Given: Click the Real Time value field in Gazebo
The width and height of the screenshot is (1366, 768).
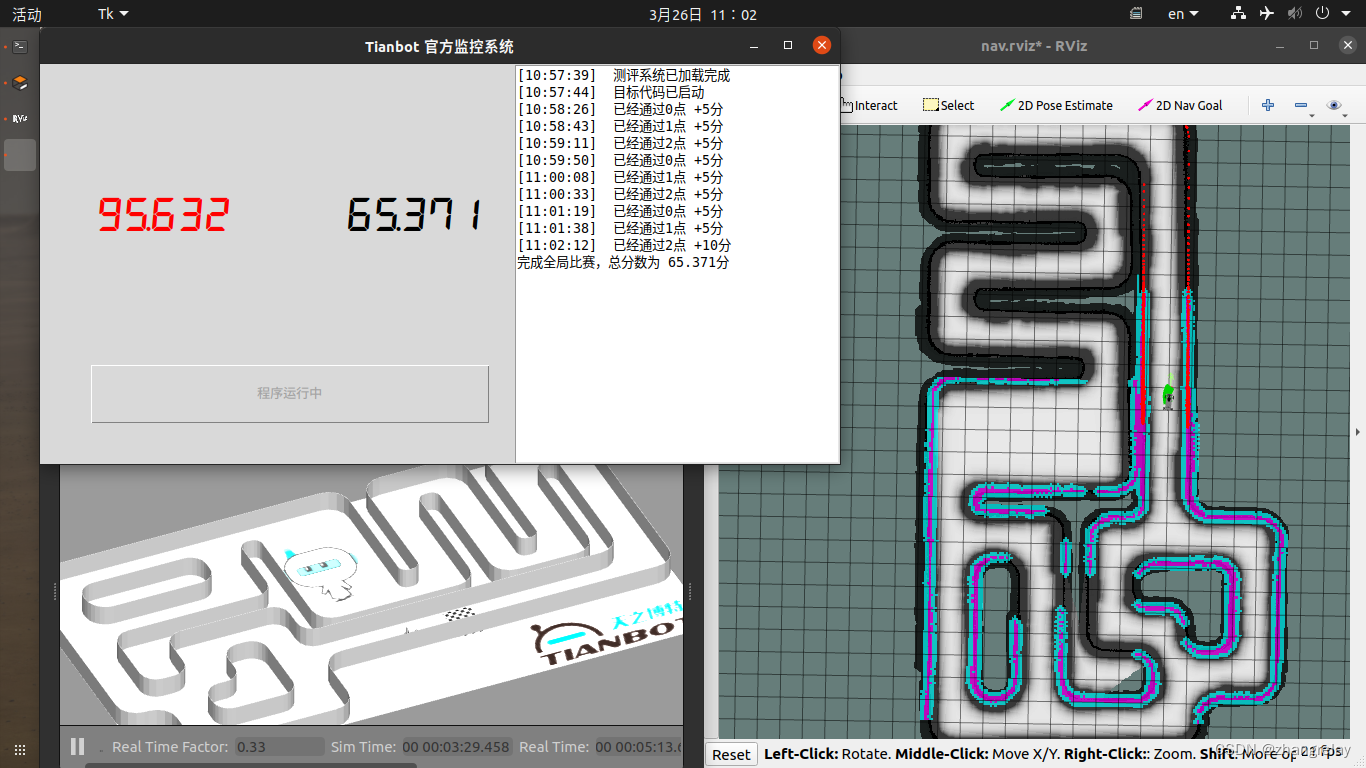Looking at the screenshot, I should click(638, 747).
